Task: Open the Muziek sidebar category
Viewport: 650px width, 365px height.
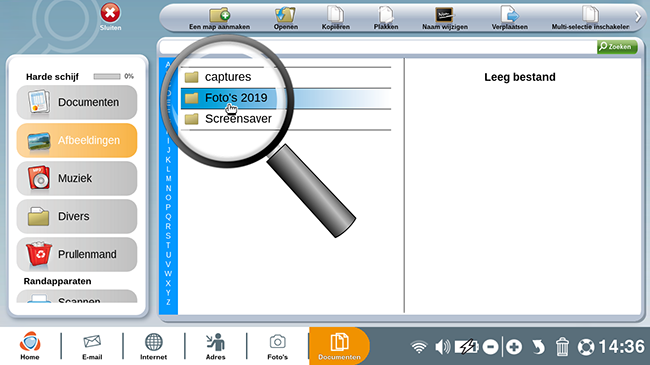Action: tap(77, 178)
